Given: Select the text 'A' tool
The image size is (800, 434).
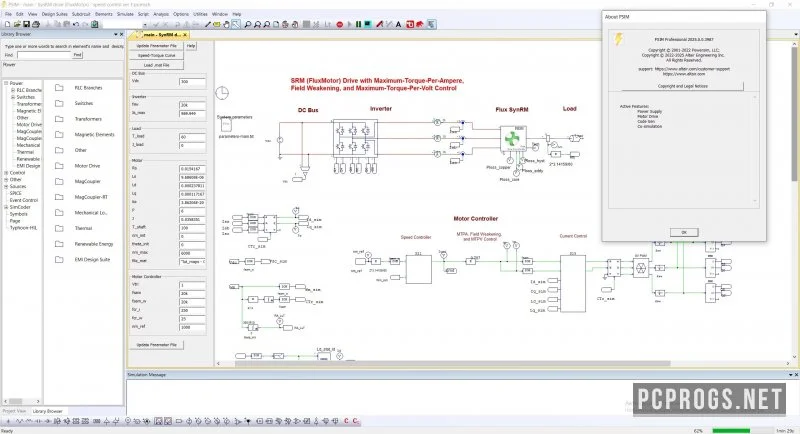Looking at the screenshot, I should [398, 24].
